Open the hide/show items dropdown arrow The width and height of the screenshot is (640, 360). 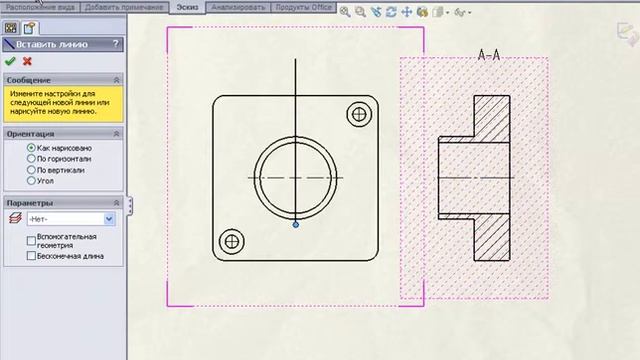pyautogui.click(x=470, y=13)
